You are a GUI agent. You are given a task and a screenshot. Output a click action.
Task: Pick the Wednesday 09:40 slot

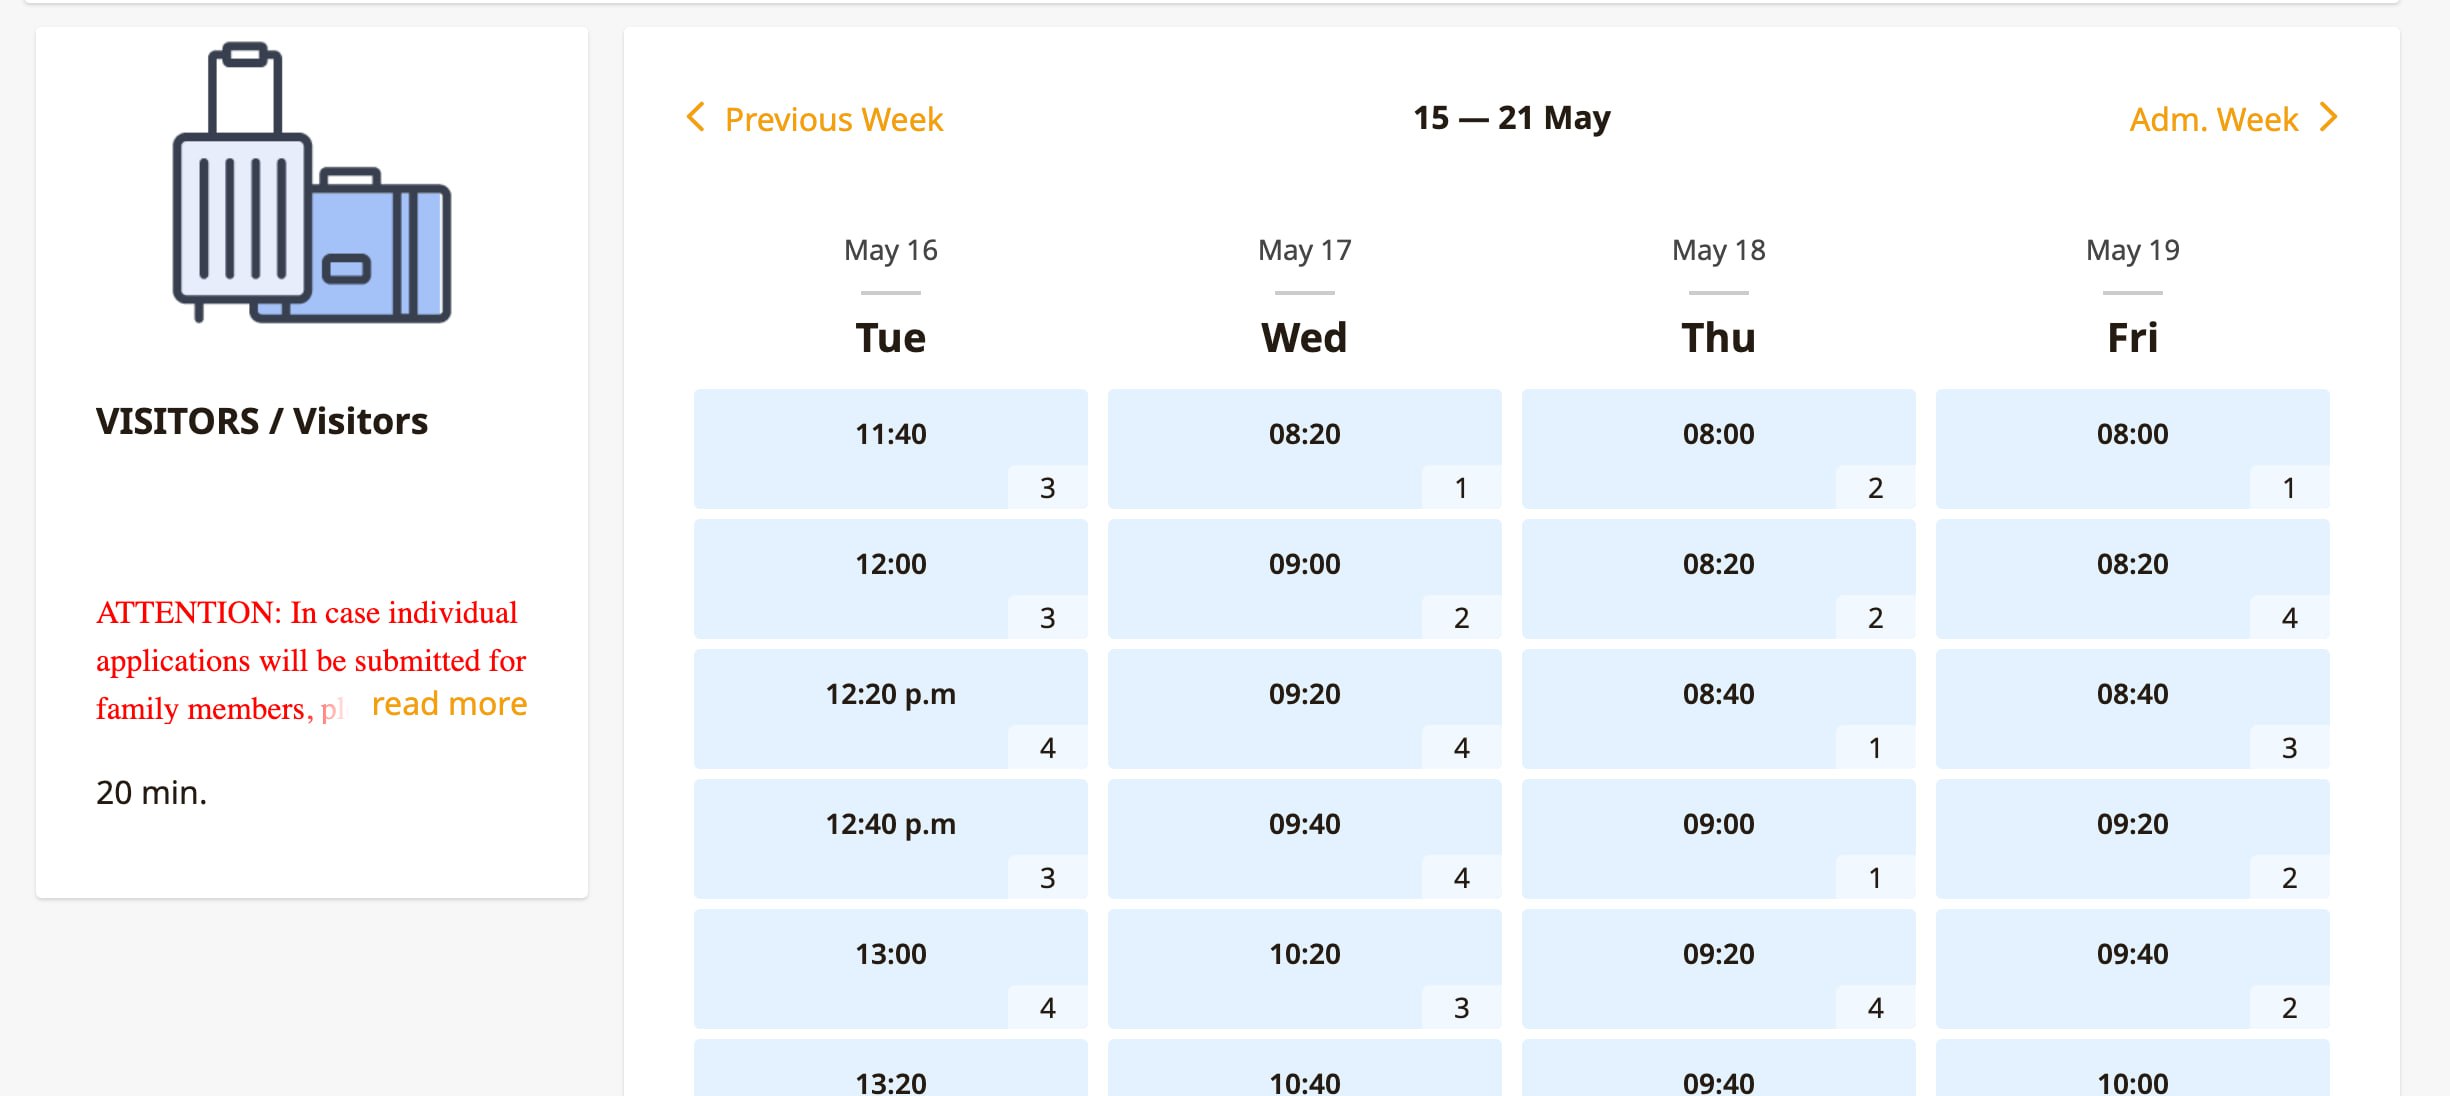coord(1304,837)
